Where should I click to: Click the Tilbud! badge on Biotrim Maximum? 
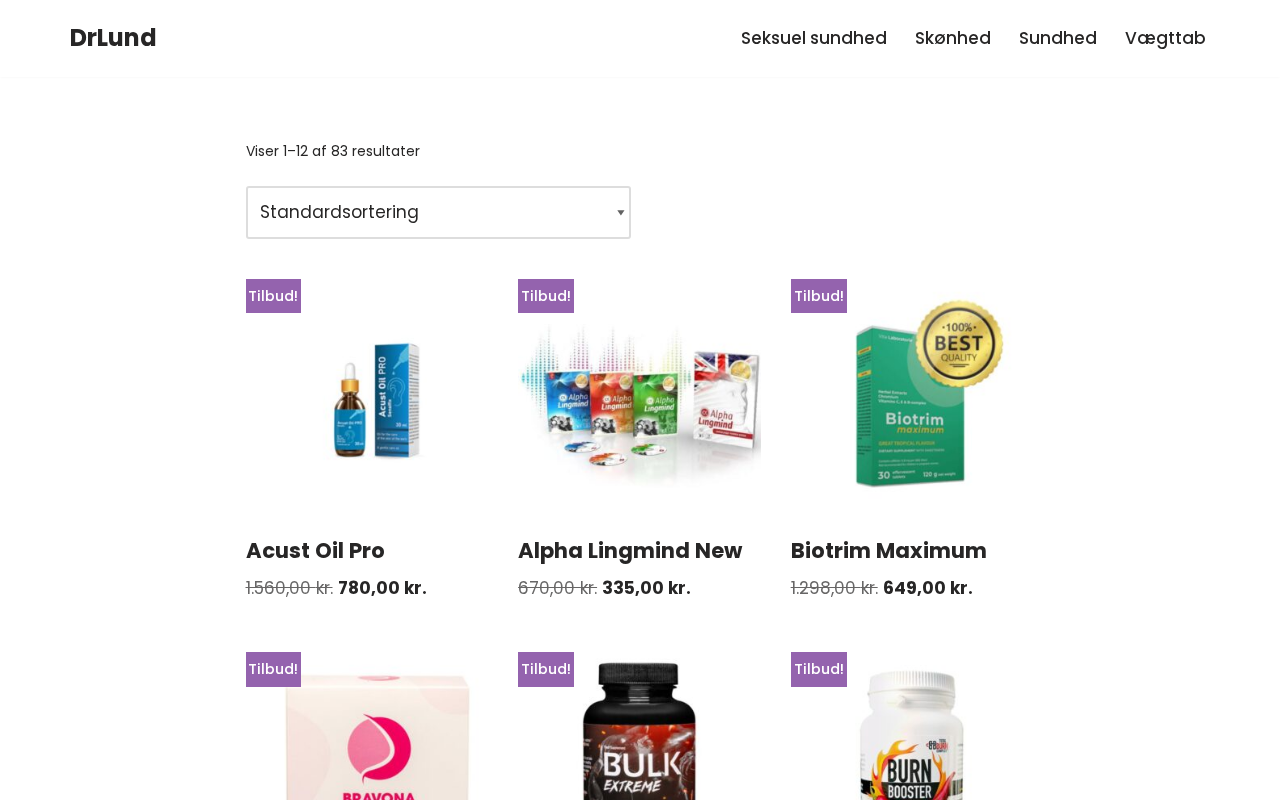pyautogui.click(x=819, y=296)
